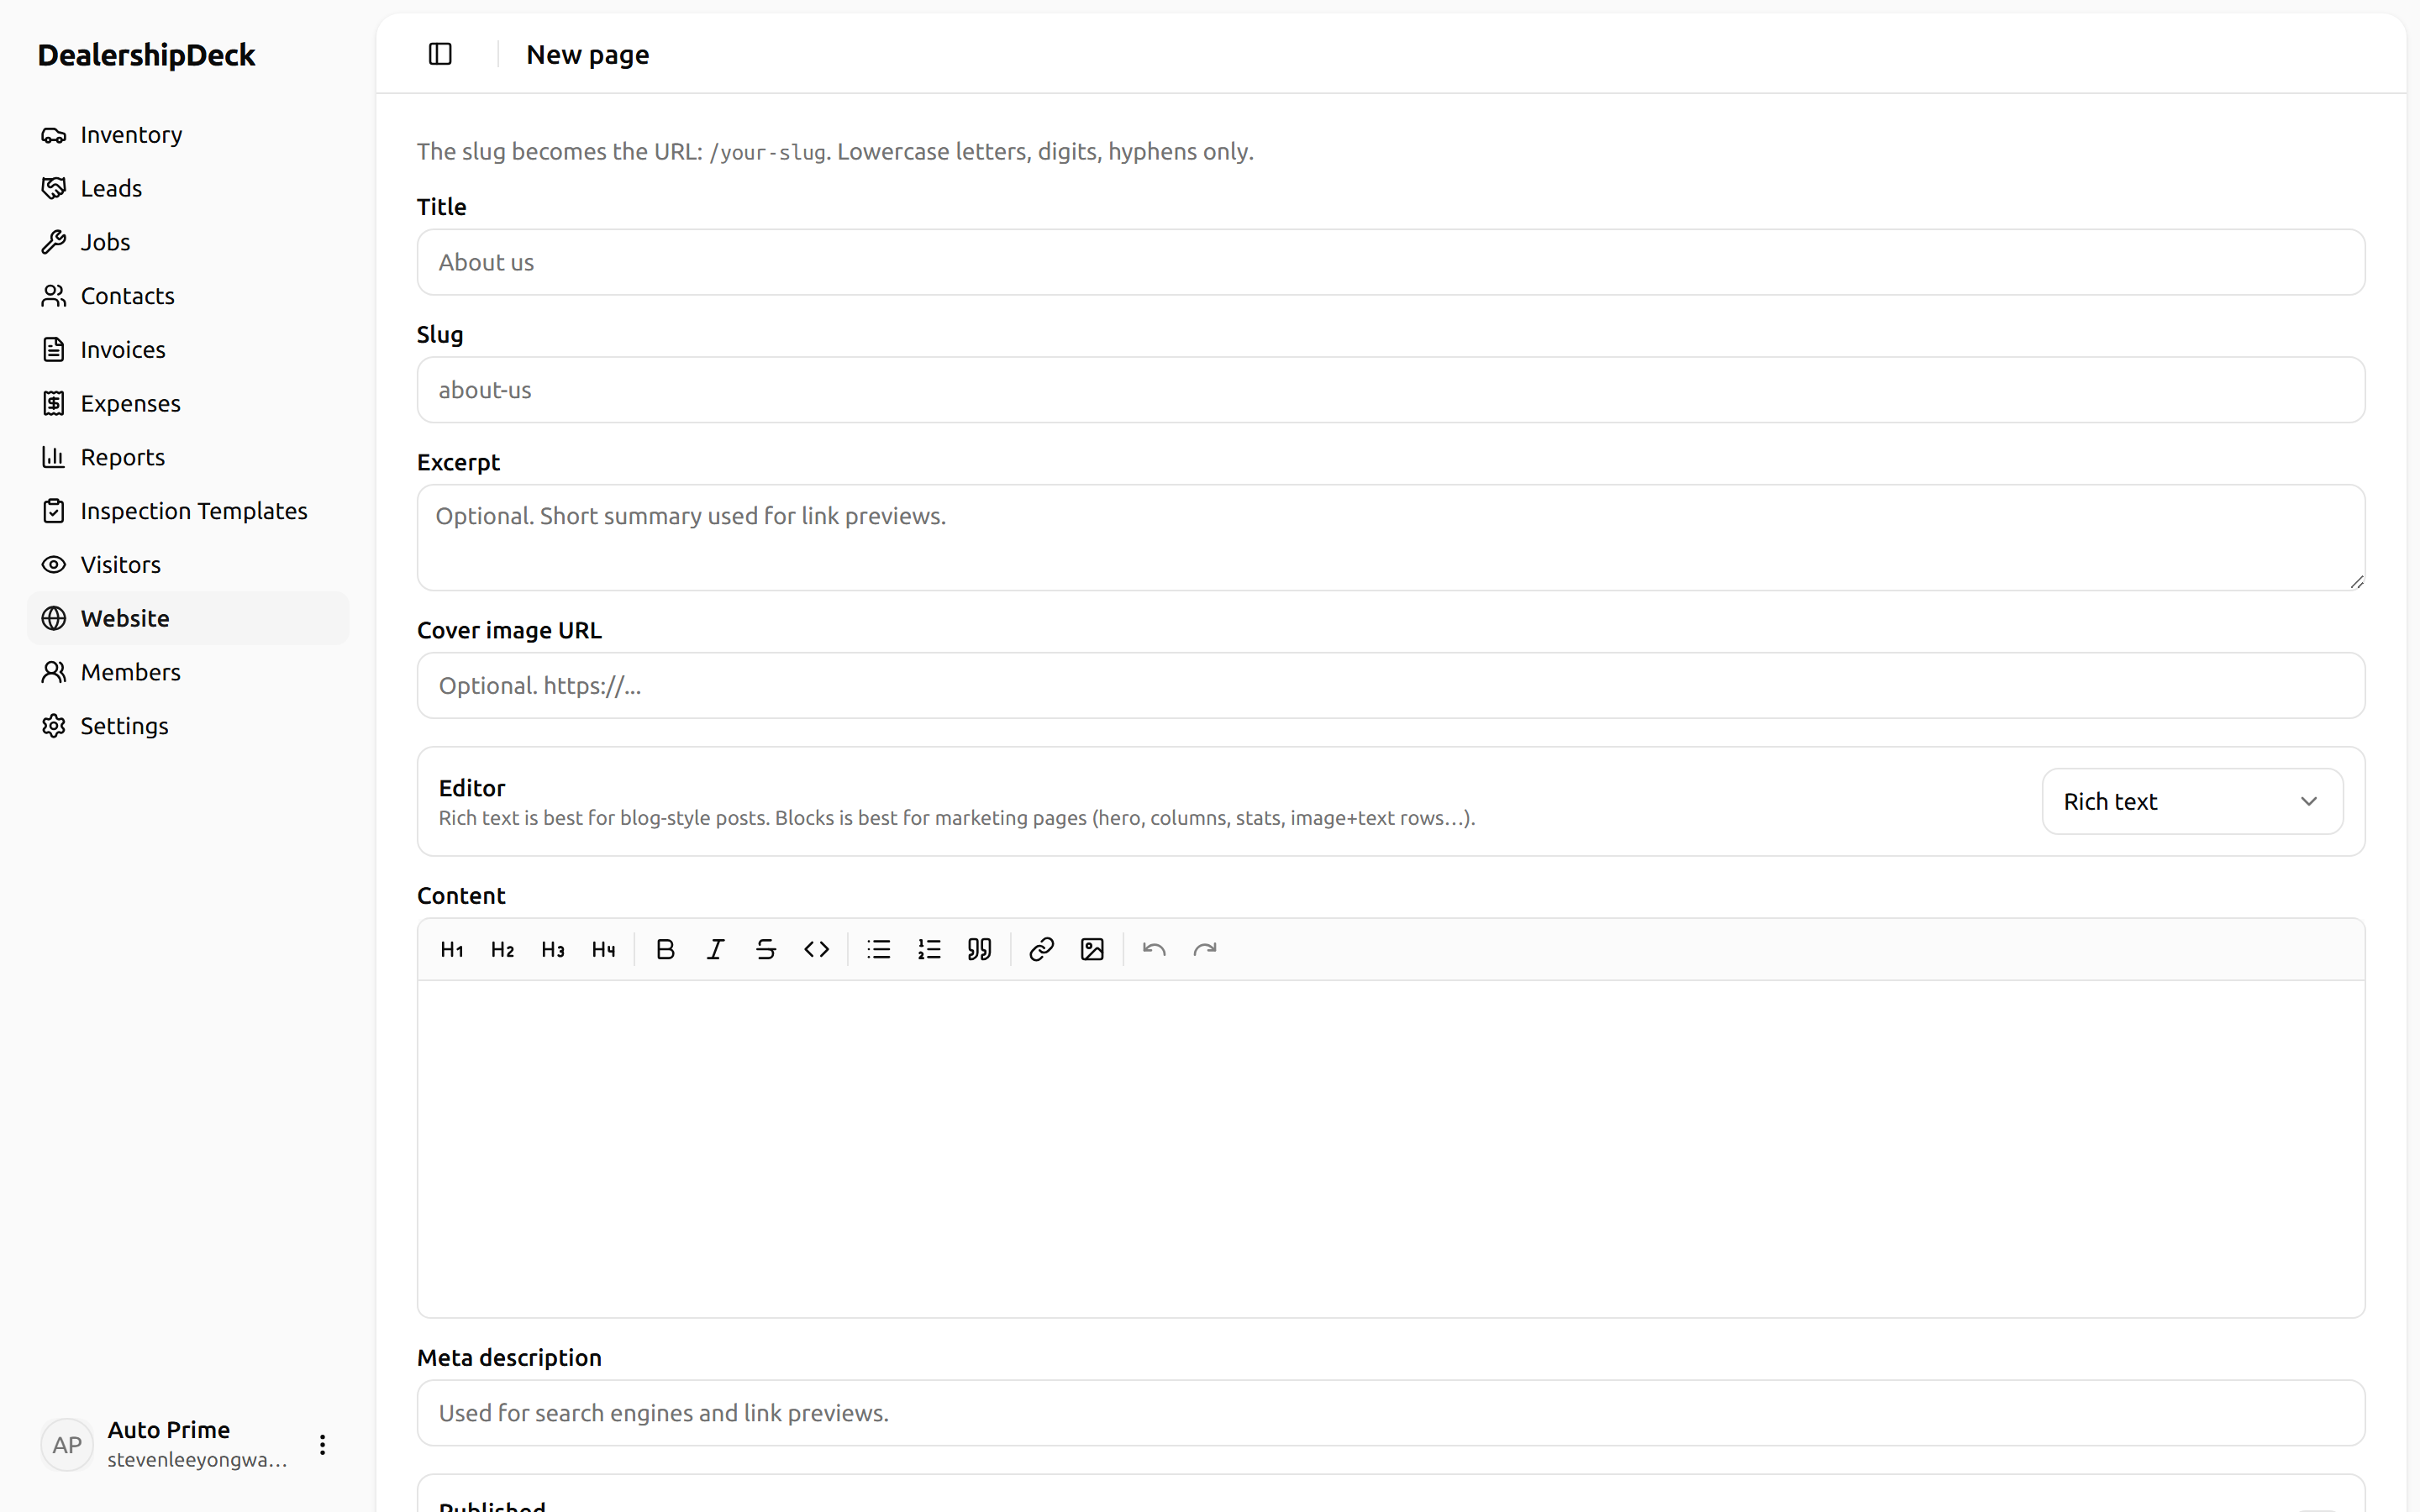
Task: Click the Settings gear icon
Action: pos(54,726)
